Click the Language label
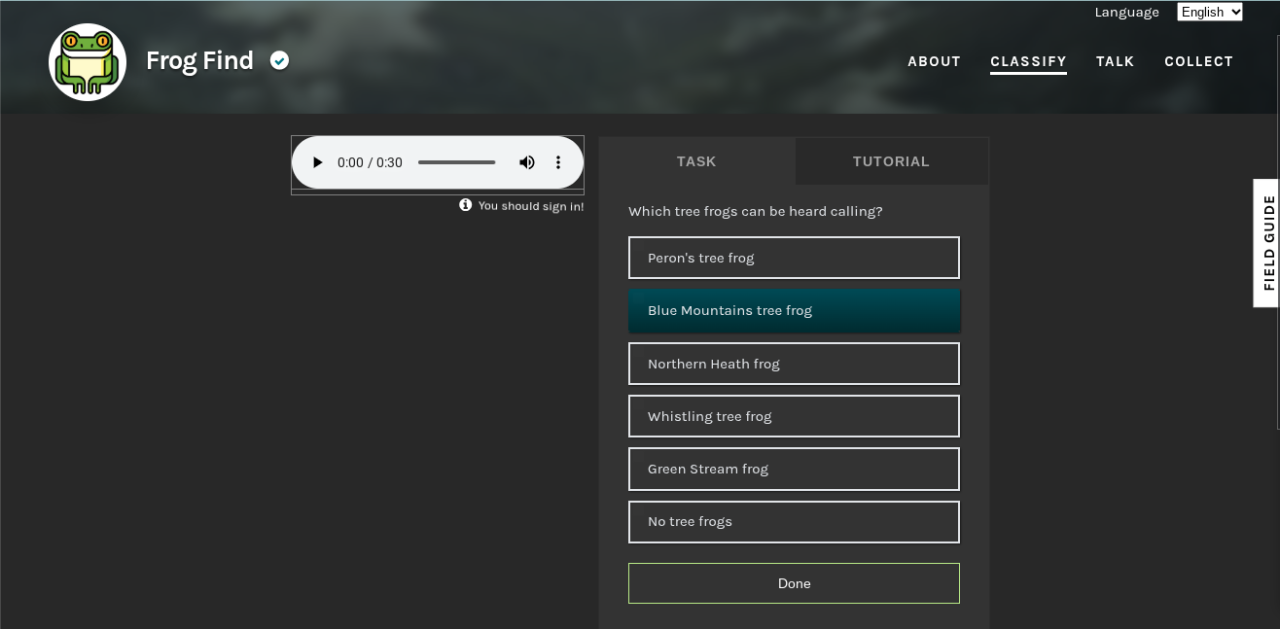 [x=1127, y=12]
